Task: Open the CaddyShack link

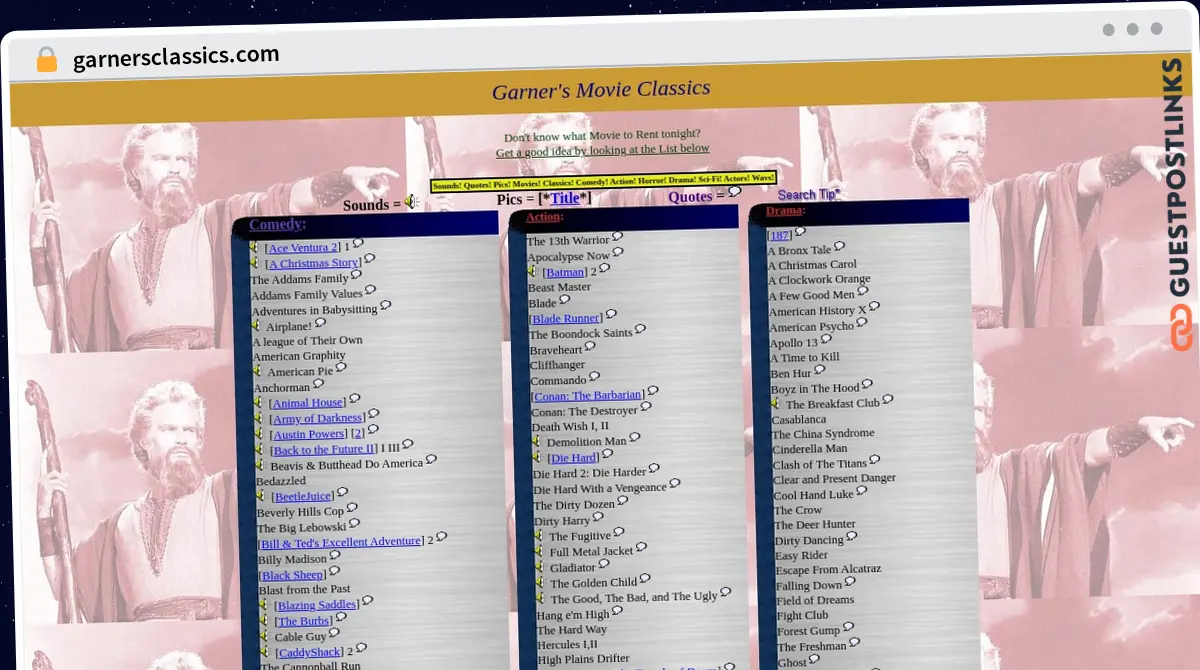Action: coord(309,652)
